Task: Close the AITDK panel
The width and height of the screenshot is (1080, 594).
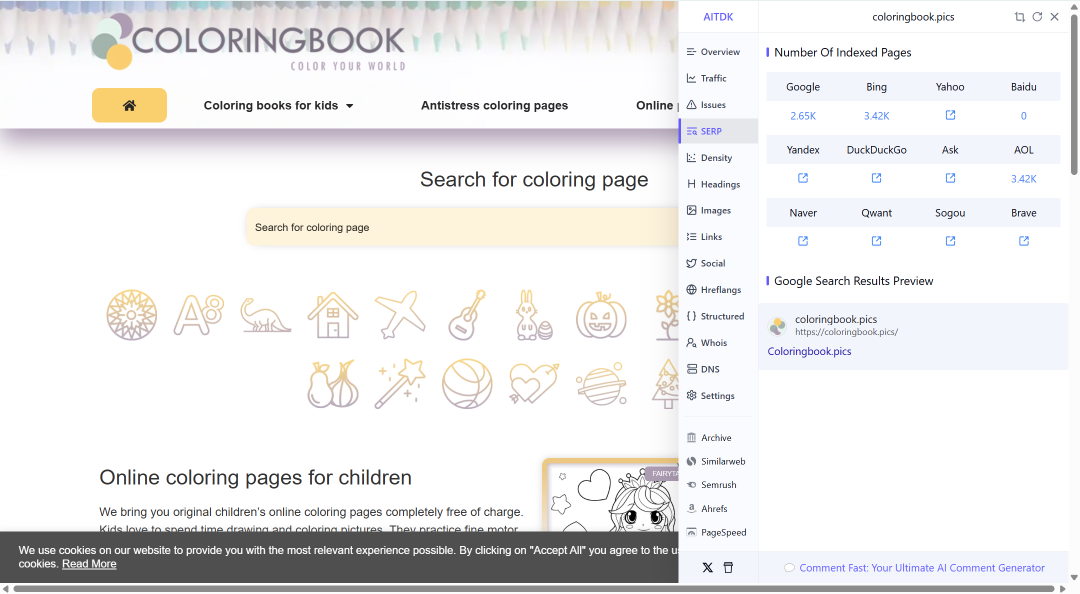Action: point(1054,17)
